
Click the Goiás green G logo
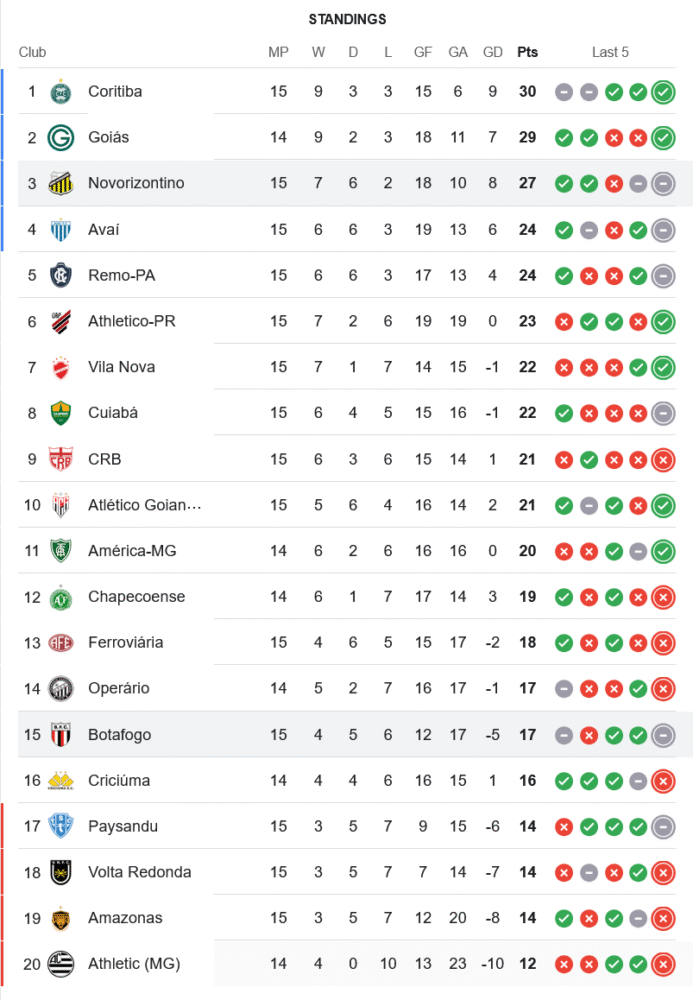pyautogui.click(x=61, y=138)
